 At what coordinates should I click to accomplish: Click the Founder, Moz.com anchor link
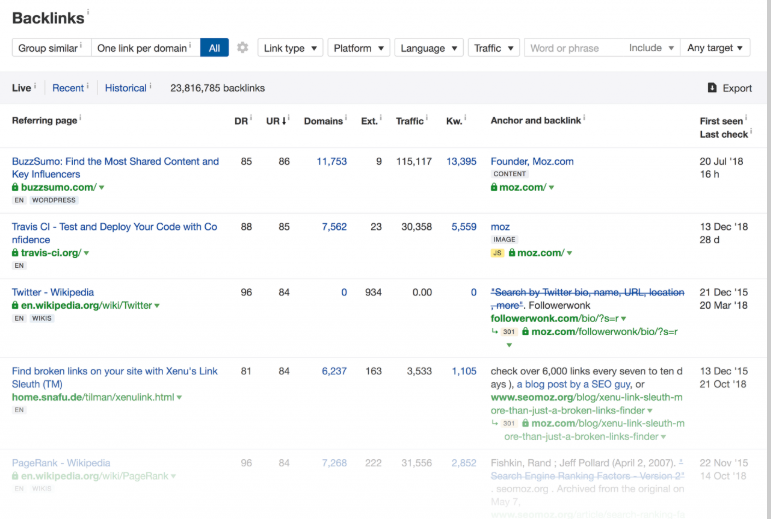(x=532, y=161)
